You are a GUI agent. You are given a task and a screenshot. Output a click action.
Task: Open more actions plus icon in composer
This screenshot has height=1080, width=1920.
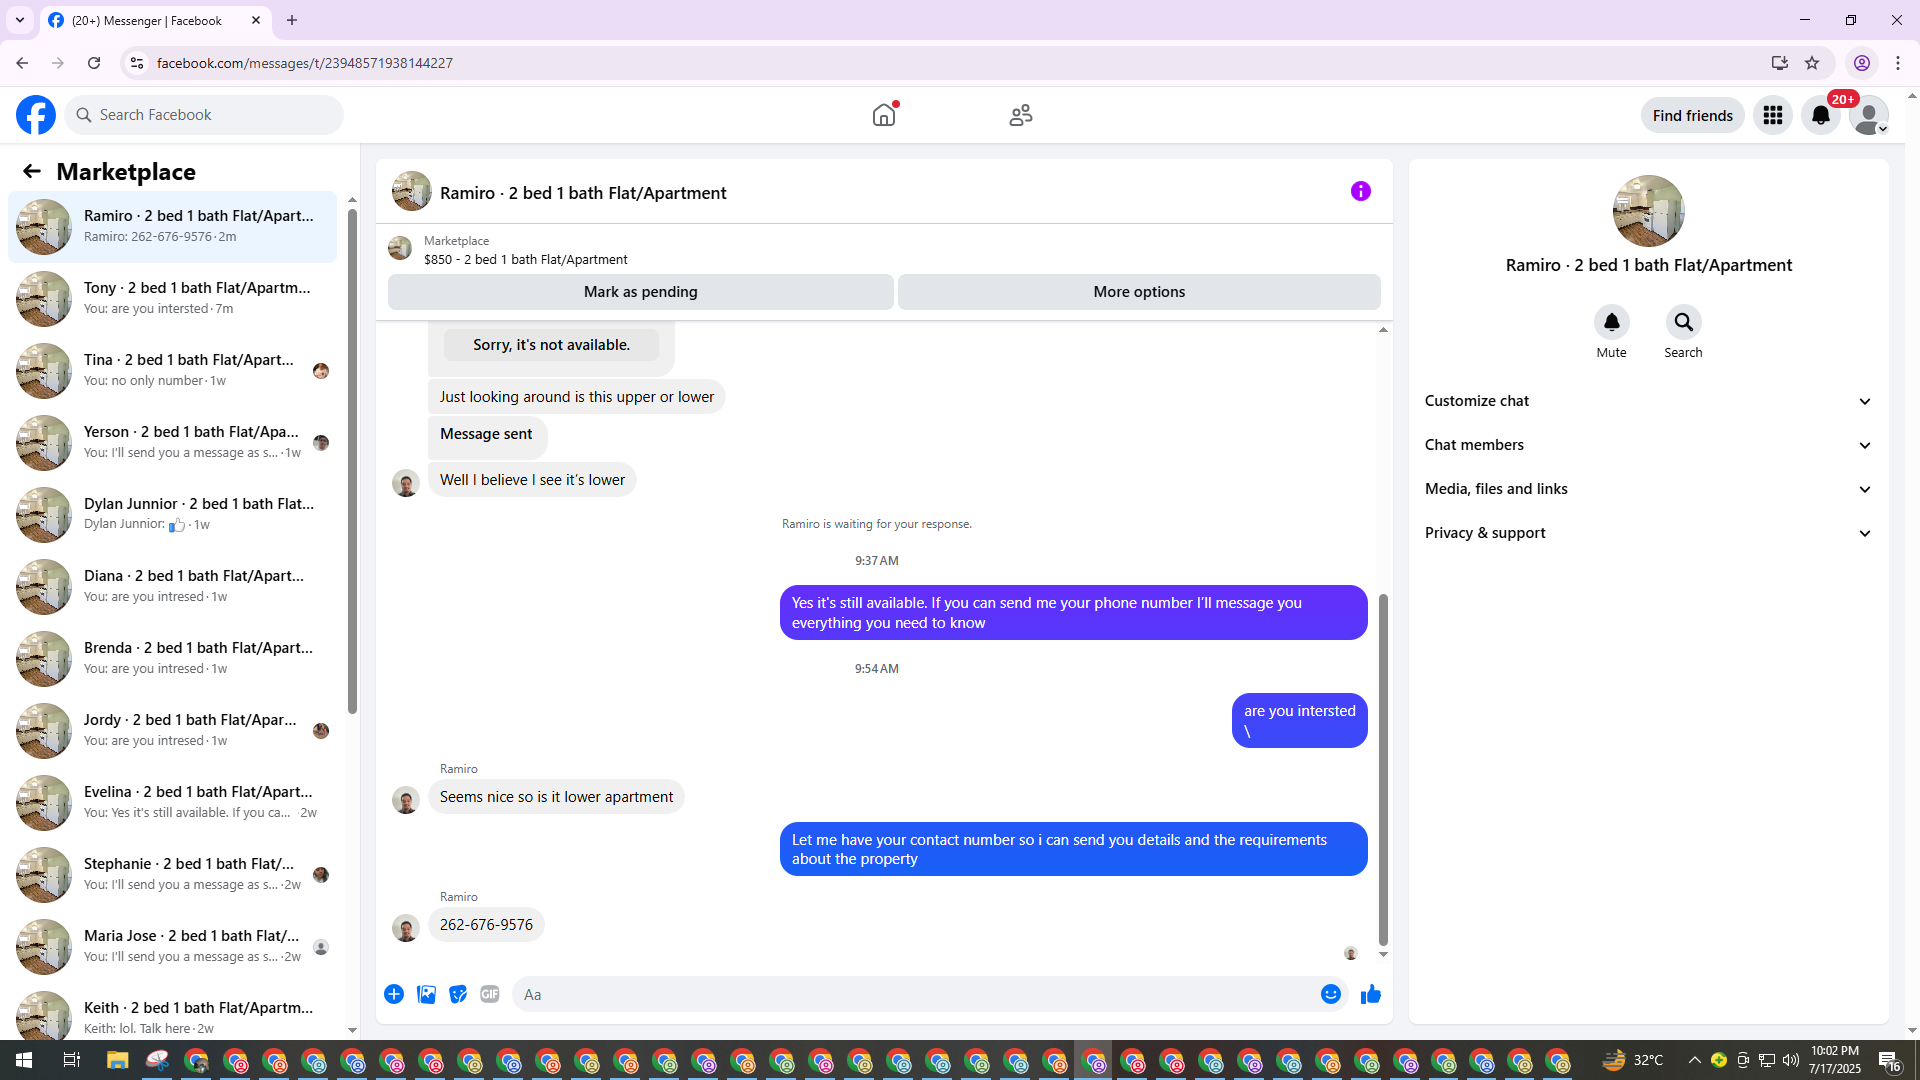394,994
